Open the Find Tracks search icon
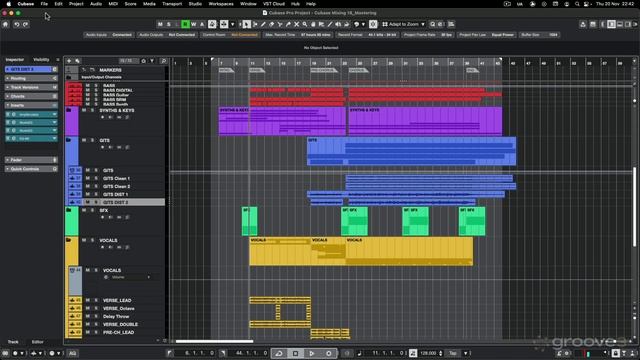The image size is (640, 360). coord(164,61)
